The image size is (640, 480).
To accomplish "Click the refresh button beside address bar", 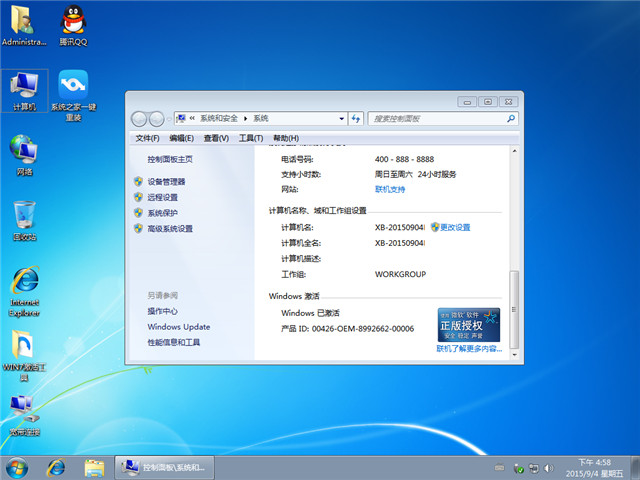I will 356,119.
